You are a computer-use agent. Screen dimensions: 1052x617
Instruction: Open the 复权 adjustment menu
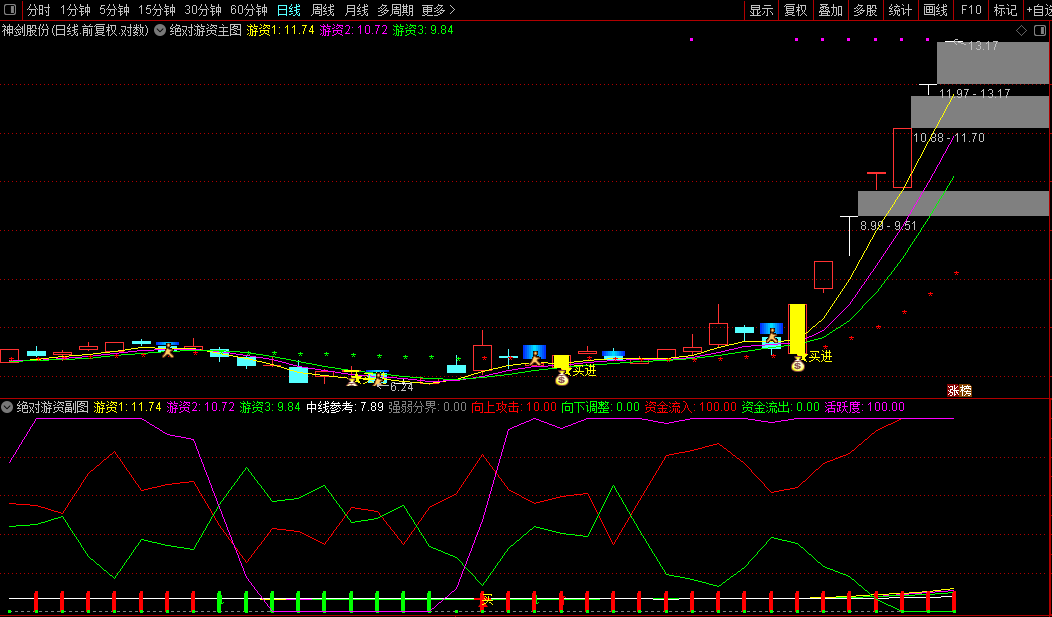click(796, 10)
